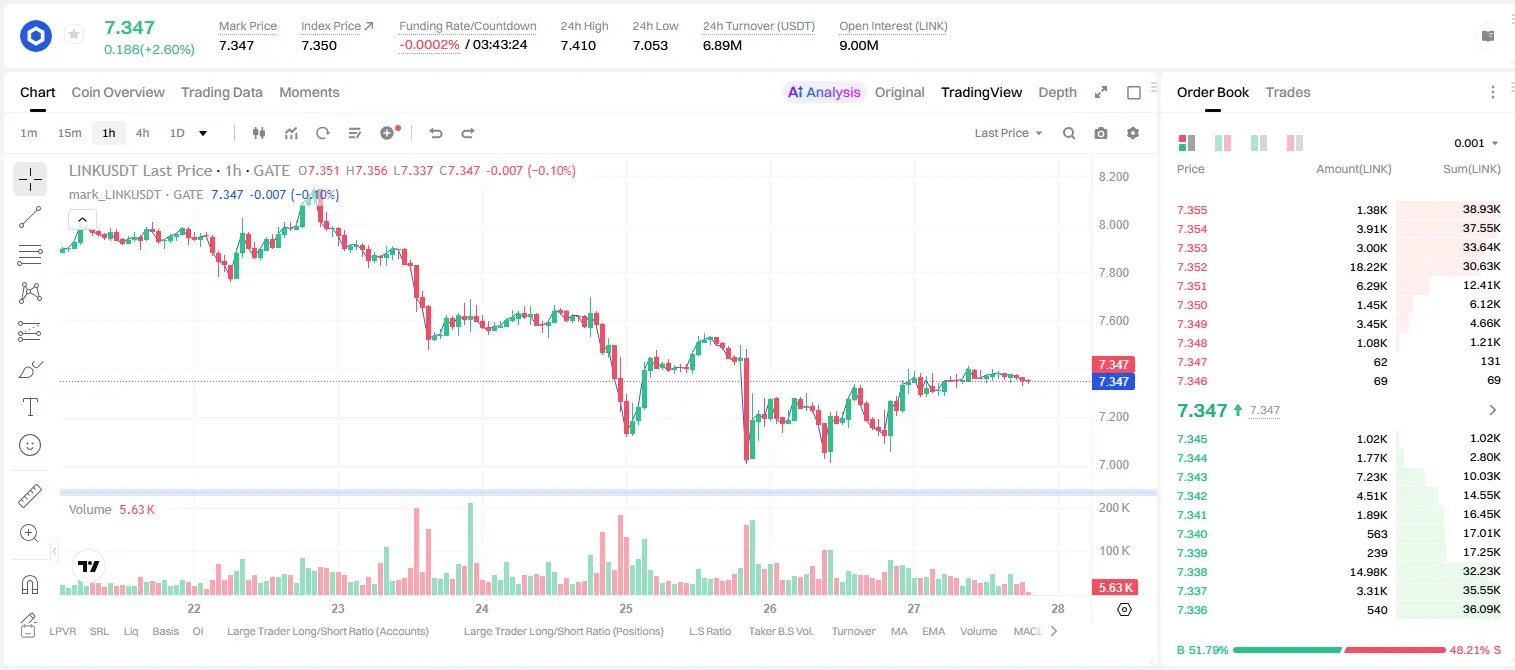Select the 4h timeframe interval
The height and width of the screenshot is (670, 1515).
click(x=142, y=133)
